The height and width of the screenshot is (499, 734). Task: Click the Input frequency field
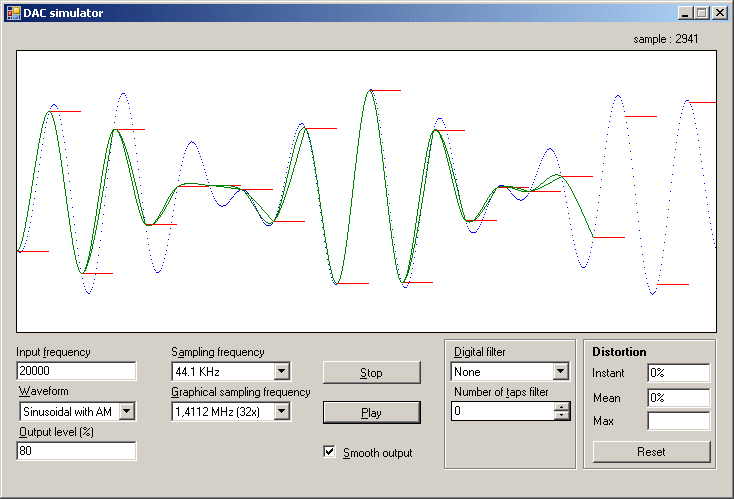click(76, 371)
